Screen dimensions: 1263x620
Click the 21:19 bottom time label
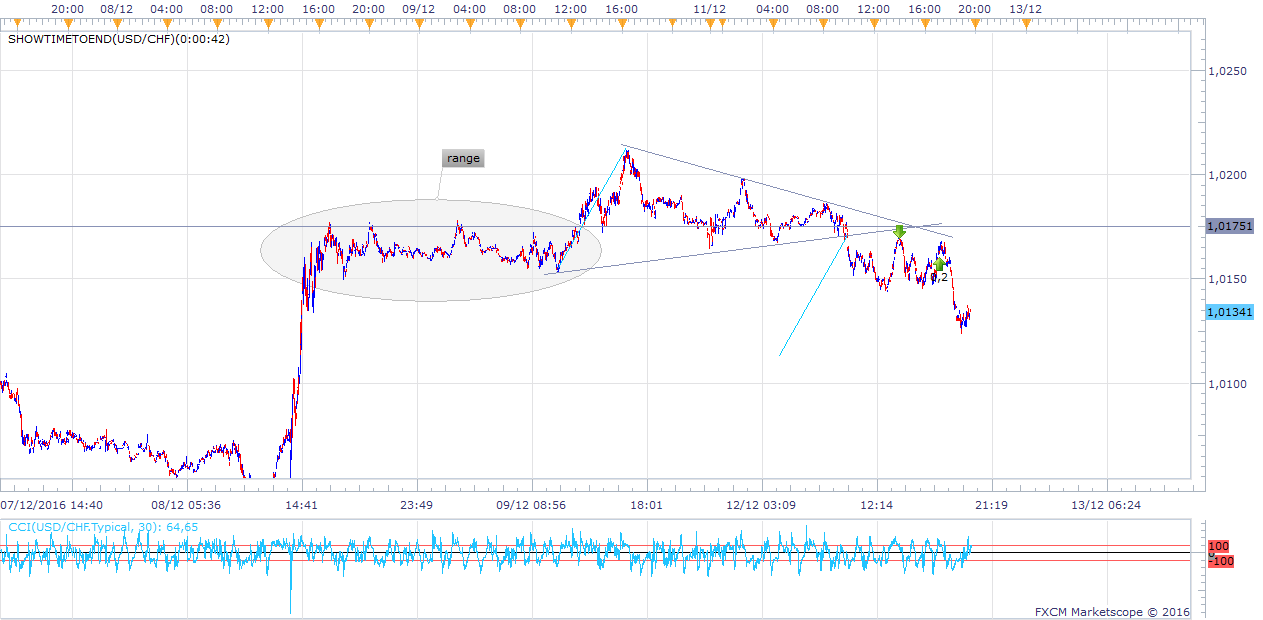pos(991,505)
